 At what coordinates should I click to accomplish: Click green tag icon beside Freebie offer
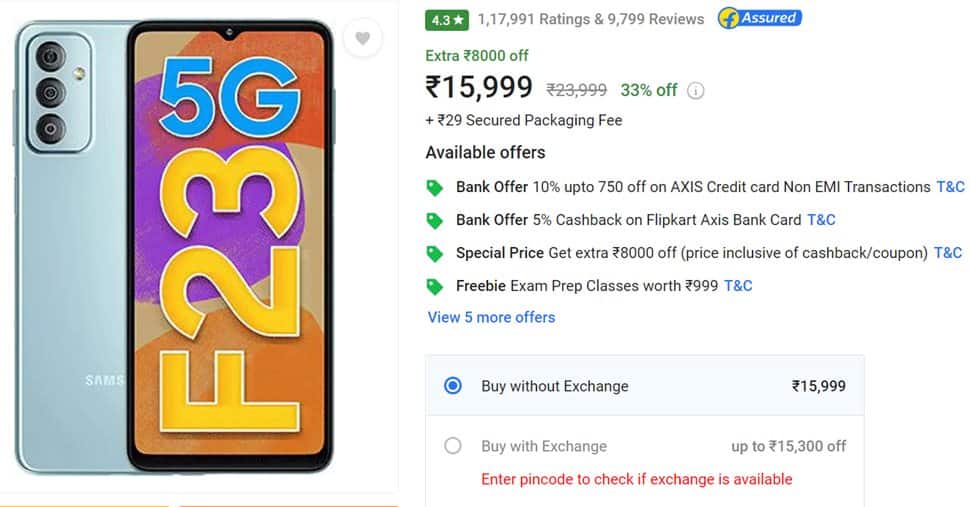click(435, 286)
